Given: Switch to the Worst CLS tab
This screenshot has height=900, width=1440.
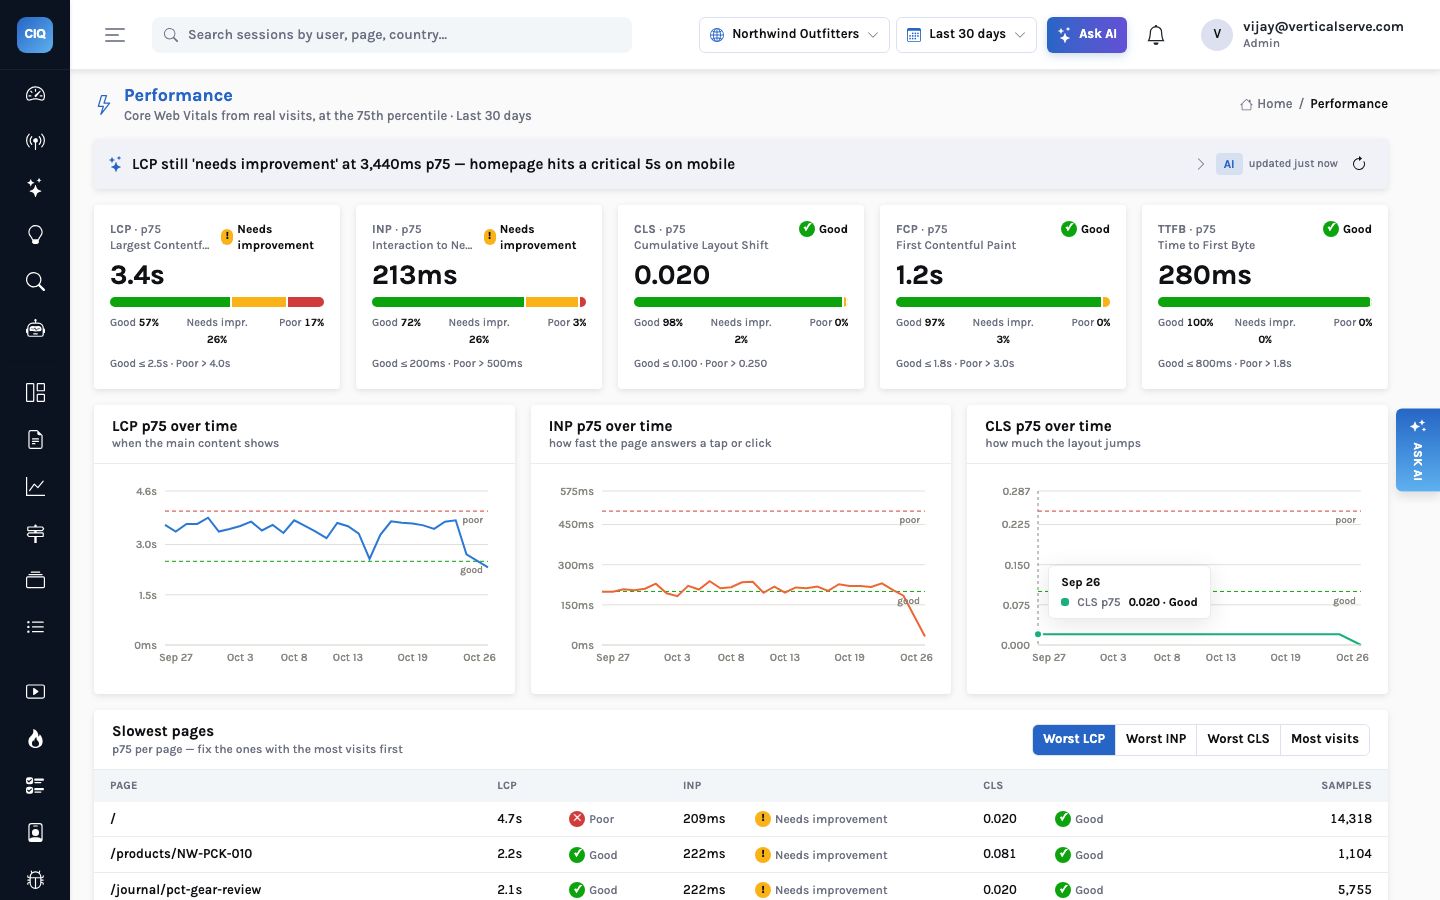Looking at the screenshot, I should tap(1238, 739).
